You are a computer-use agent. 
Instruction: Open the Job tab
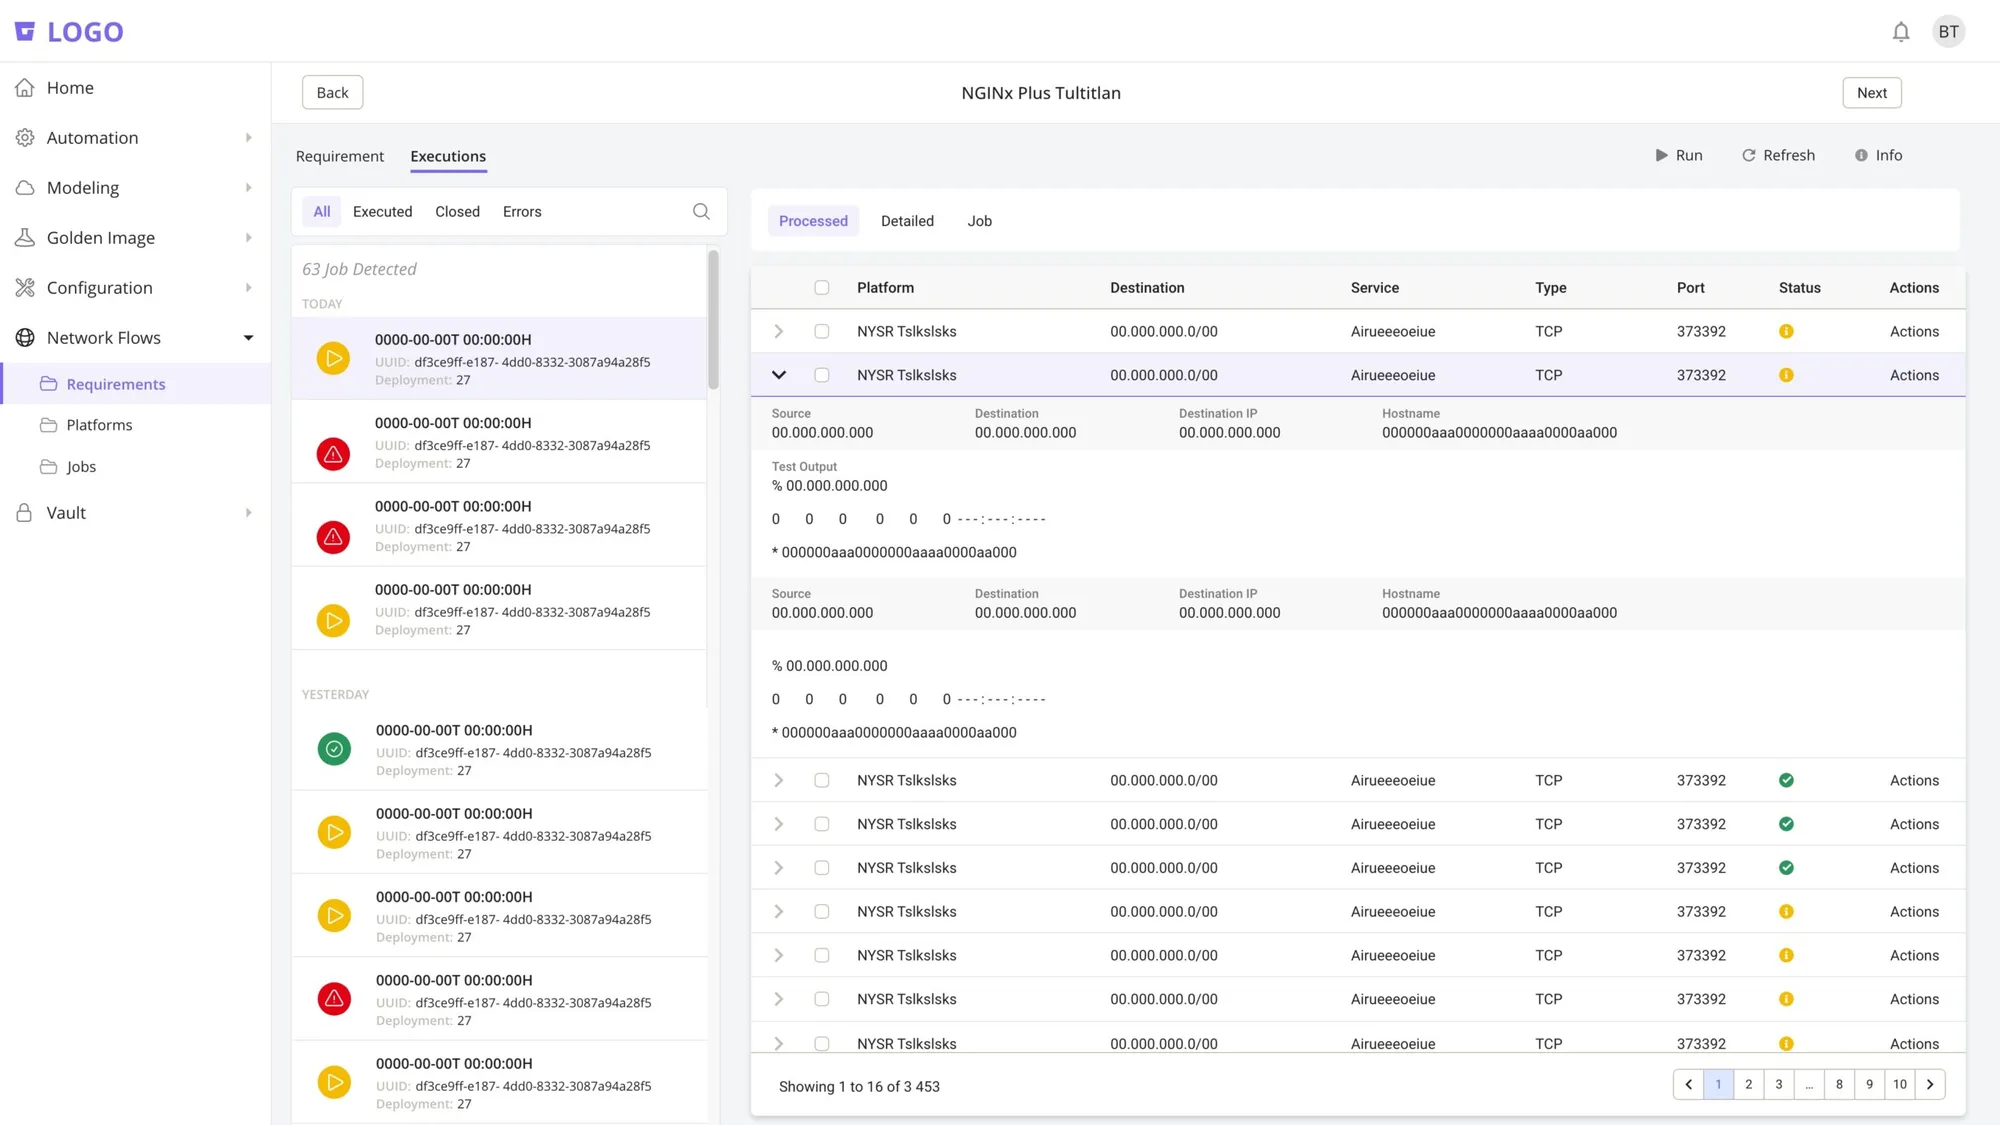(979, 221)
